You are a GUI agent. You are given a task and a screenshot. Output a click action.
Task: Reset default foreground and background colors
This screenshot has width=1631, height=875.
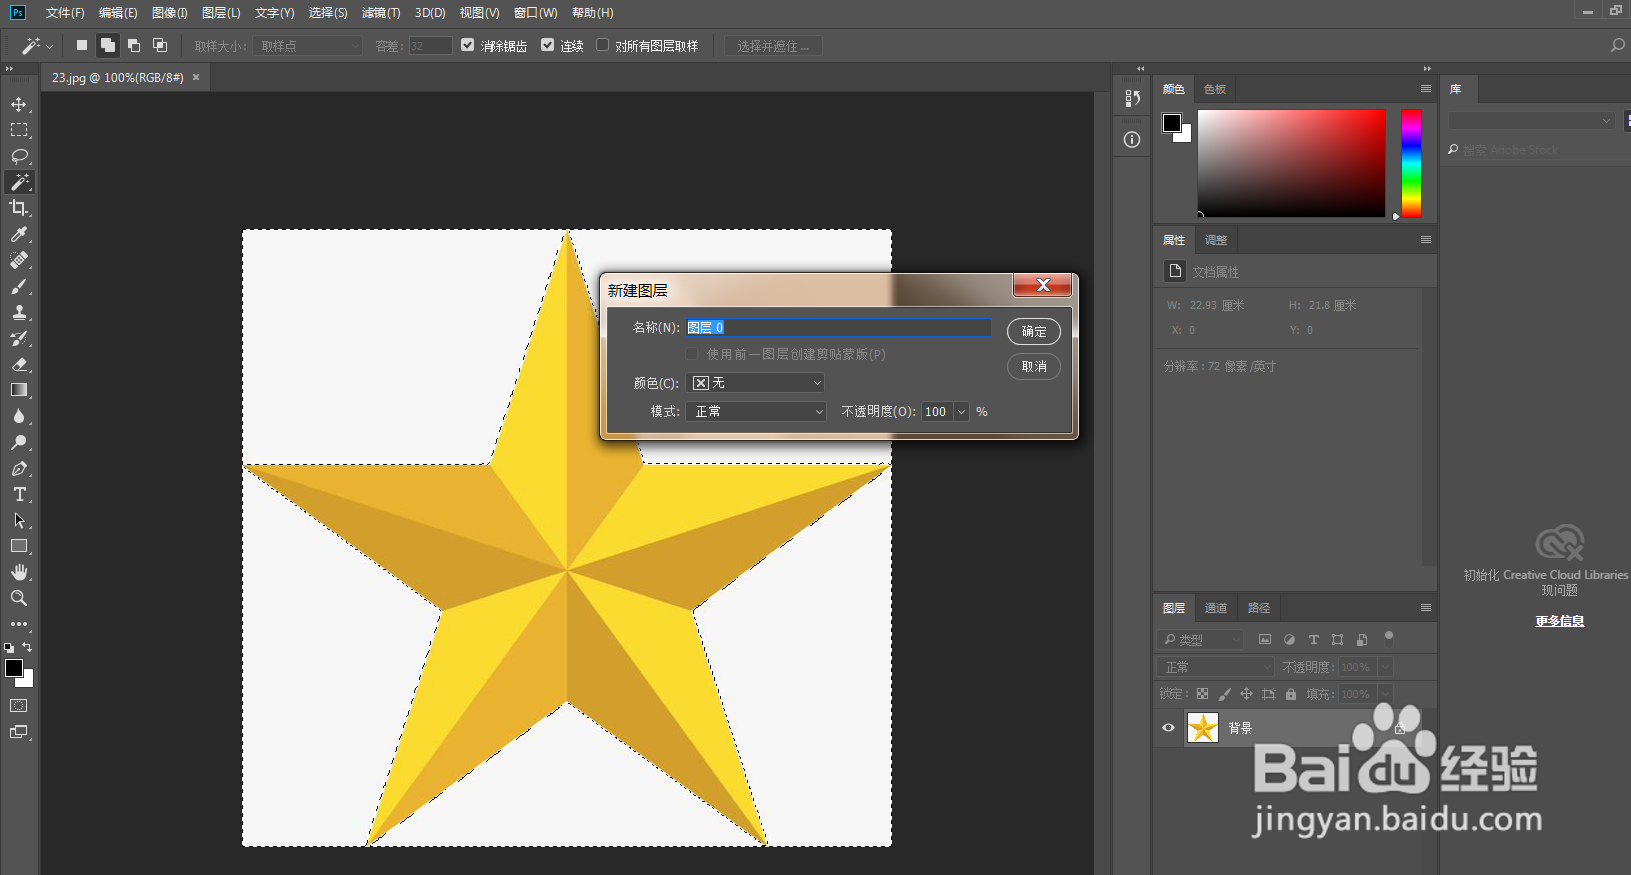point(9,648)
